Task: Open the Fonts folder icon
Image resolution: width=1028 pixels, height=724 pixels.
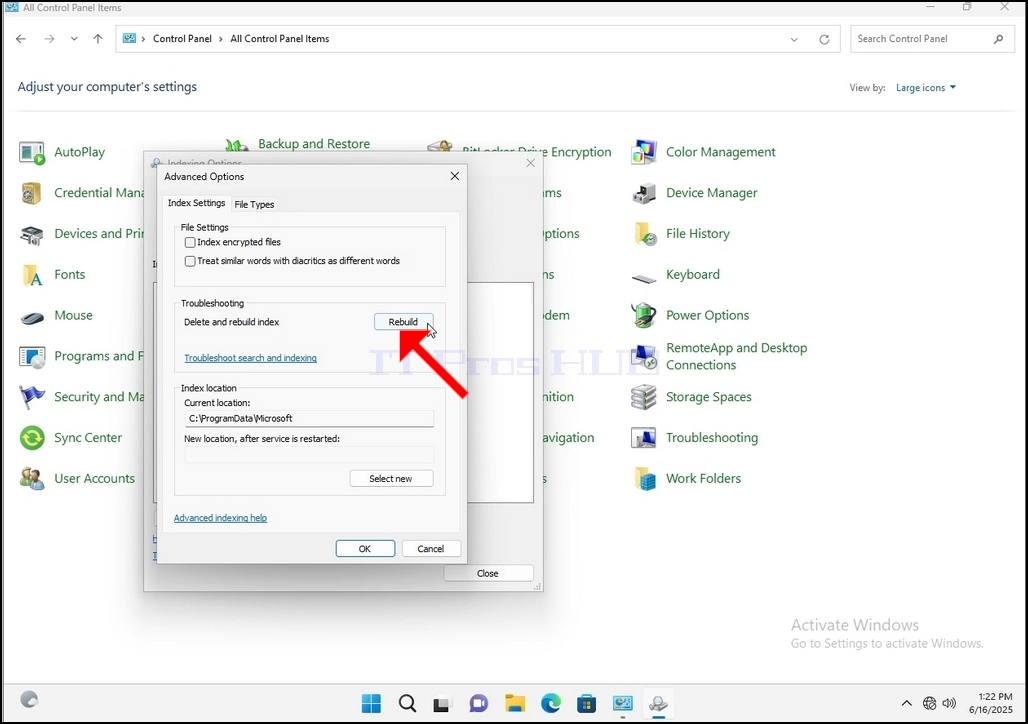Action: pos(31,275)
